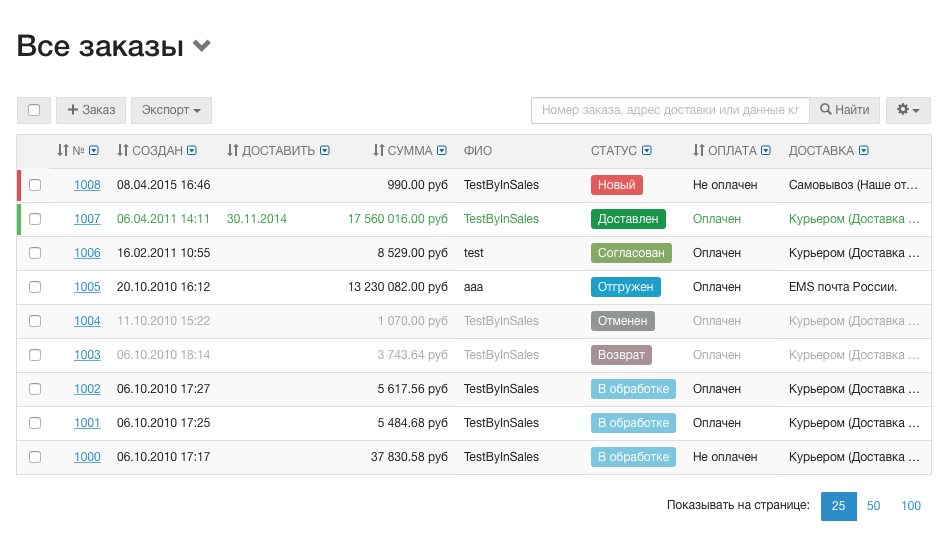Open order link 1003
Viewport: 947px width, 554px height.
(87, 355)
